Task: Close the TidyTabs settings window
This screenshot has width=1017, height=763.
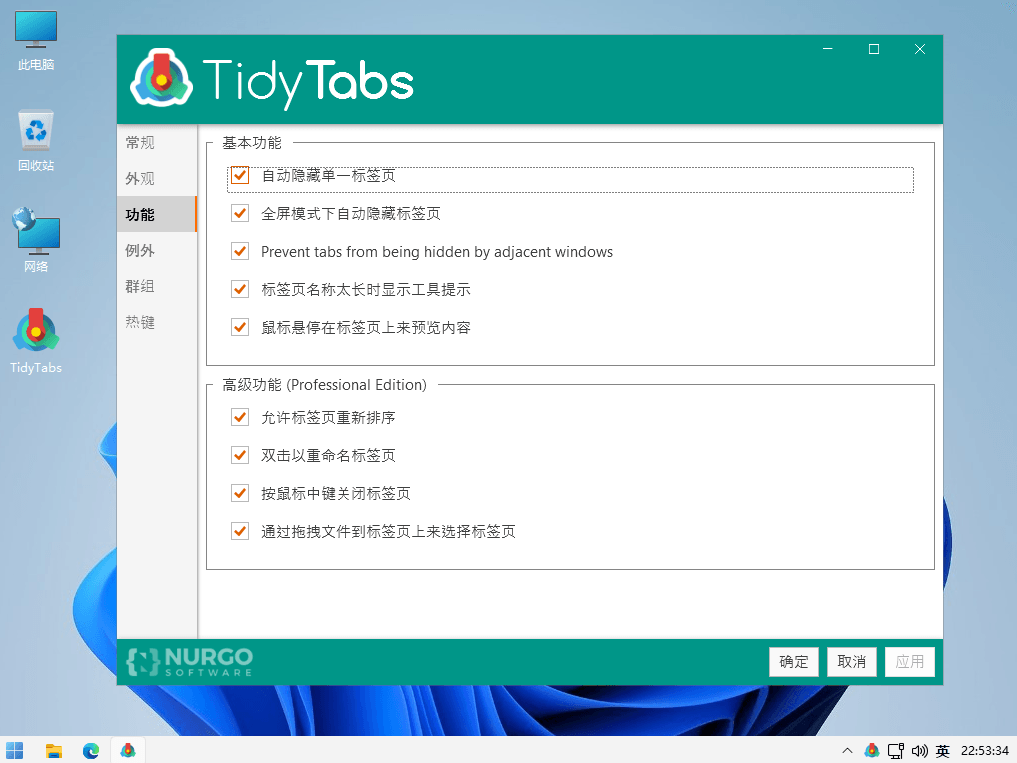Action: pos(920,49)
